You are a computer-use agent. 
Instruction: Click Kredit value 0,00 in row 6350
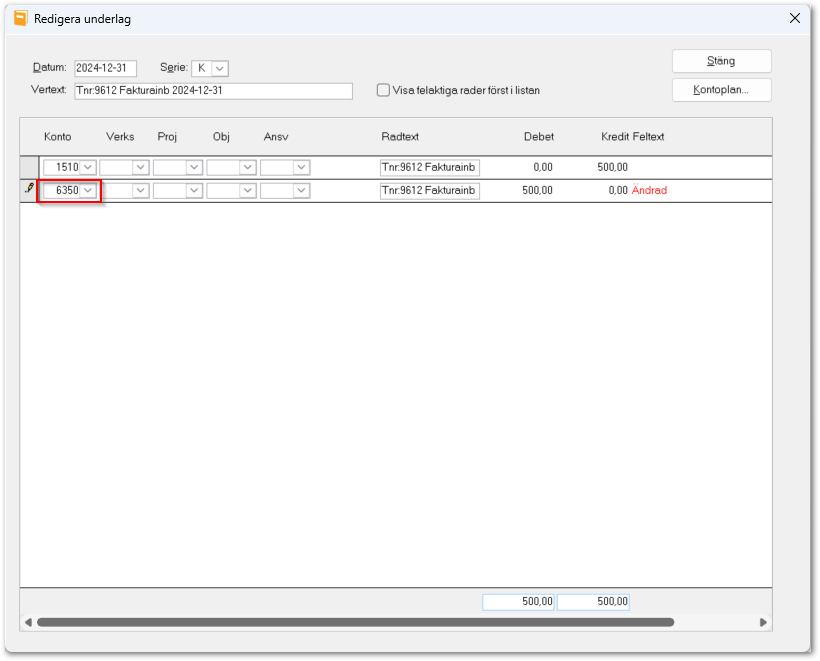coord(618,190)
